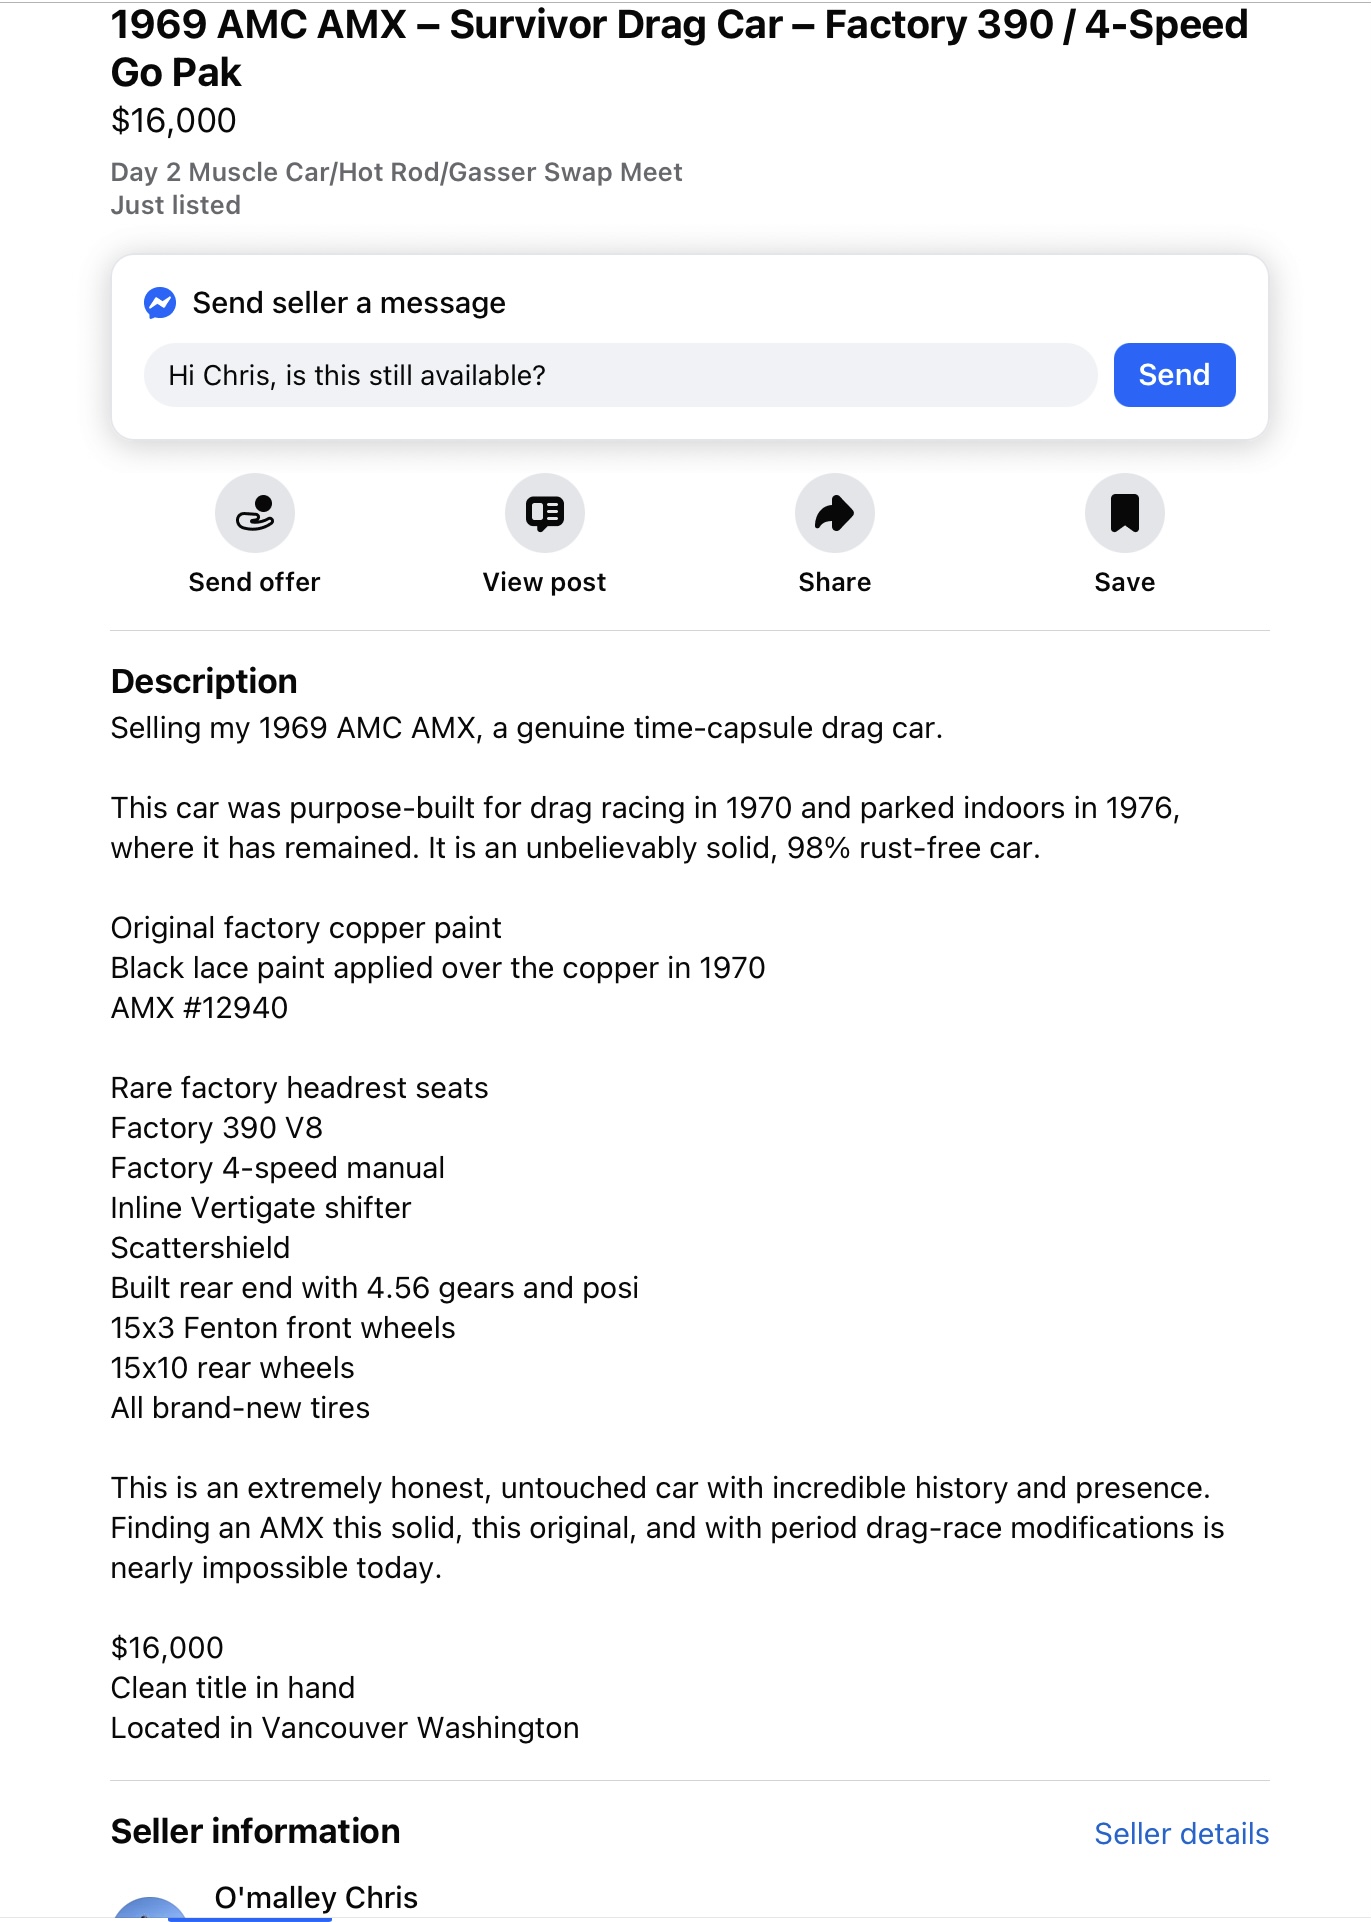Send the message with the blue Send button
The width and height of the screenshot is (1371, 1922).
pyautogui.click(x=1174, y=375)
